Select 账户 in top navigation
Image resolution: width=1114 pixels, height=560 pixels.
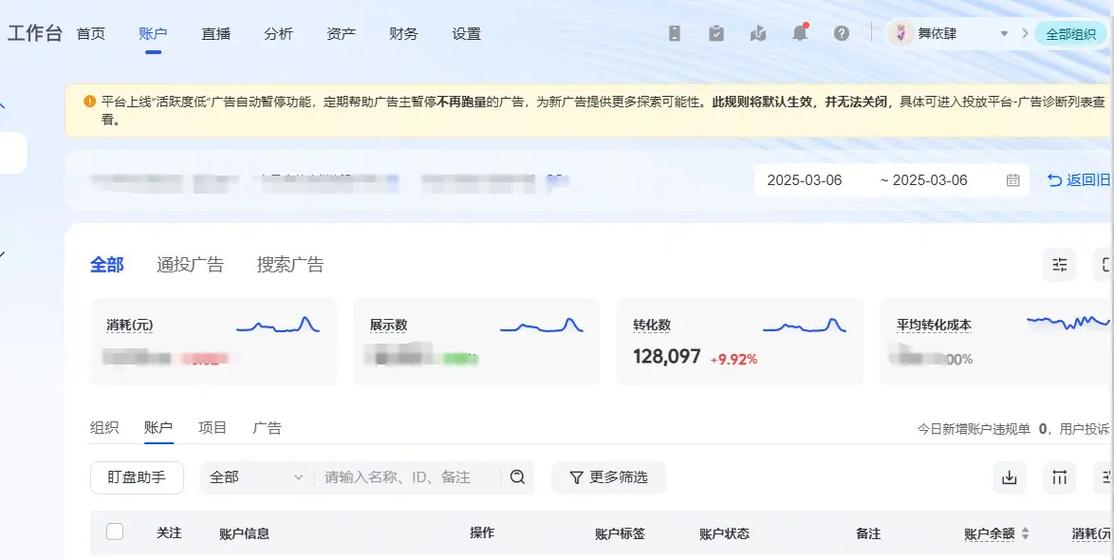153,33
